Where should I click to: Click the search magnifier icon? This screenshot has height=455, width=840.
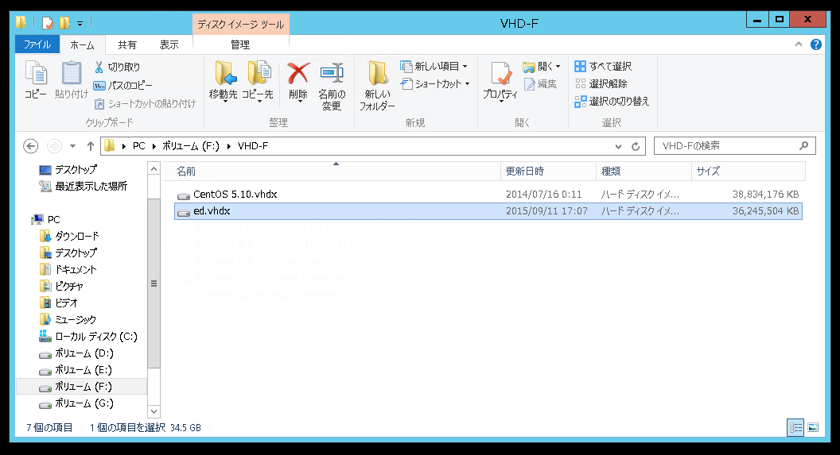[804, 146]
